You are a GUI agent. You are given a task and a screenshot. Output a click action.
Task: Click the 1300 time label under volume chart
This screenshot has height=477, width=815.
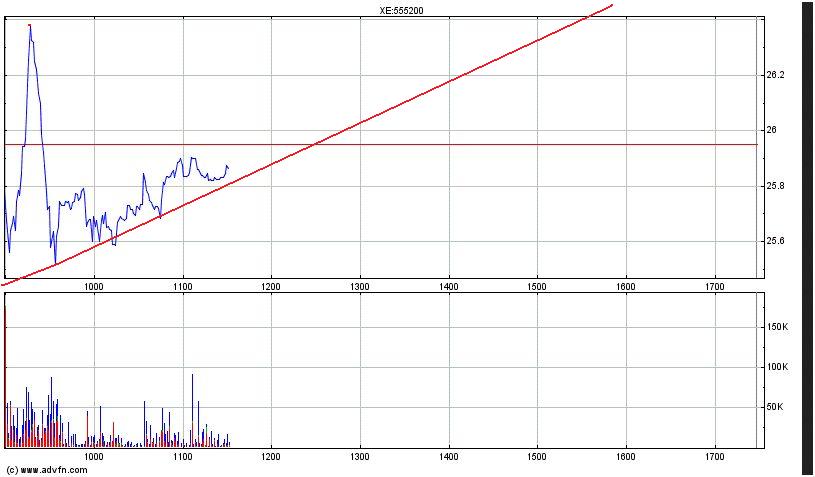[x=360, y=456]
